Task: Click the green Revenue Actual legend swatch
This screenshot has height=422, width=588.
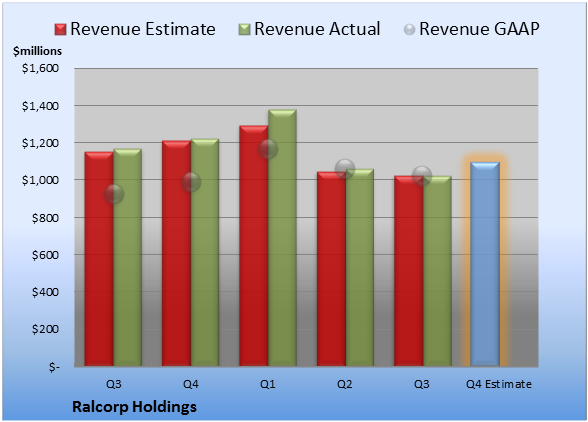Action: click(x=244, y=30)
